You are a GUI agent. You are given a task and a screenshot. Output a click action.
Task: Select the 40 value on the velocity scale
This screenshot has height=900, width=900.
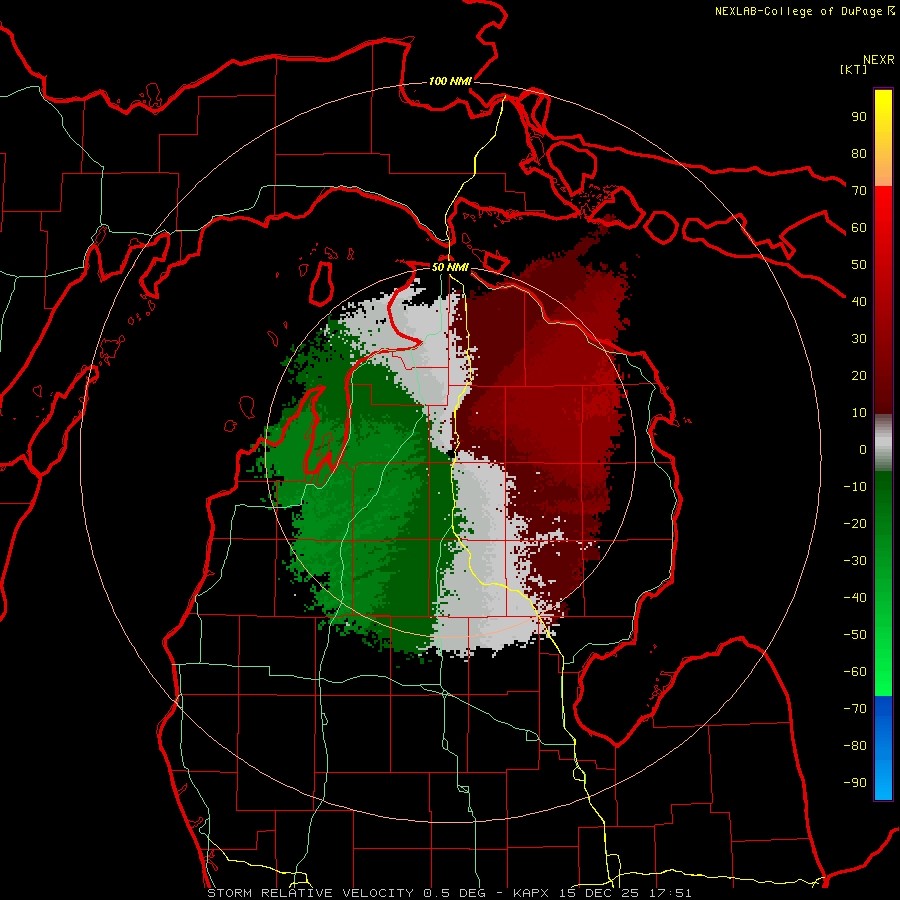click(859, 302)
